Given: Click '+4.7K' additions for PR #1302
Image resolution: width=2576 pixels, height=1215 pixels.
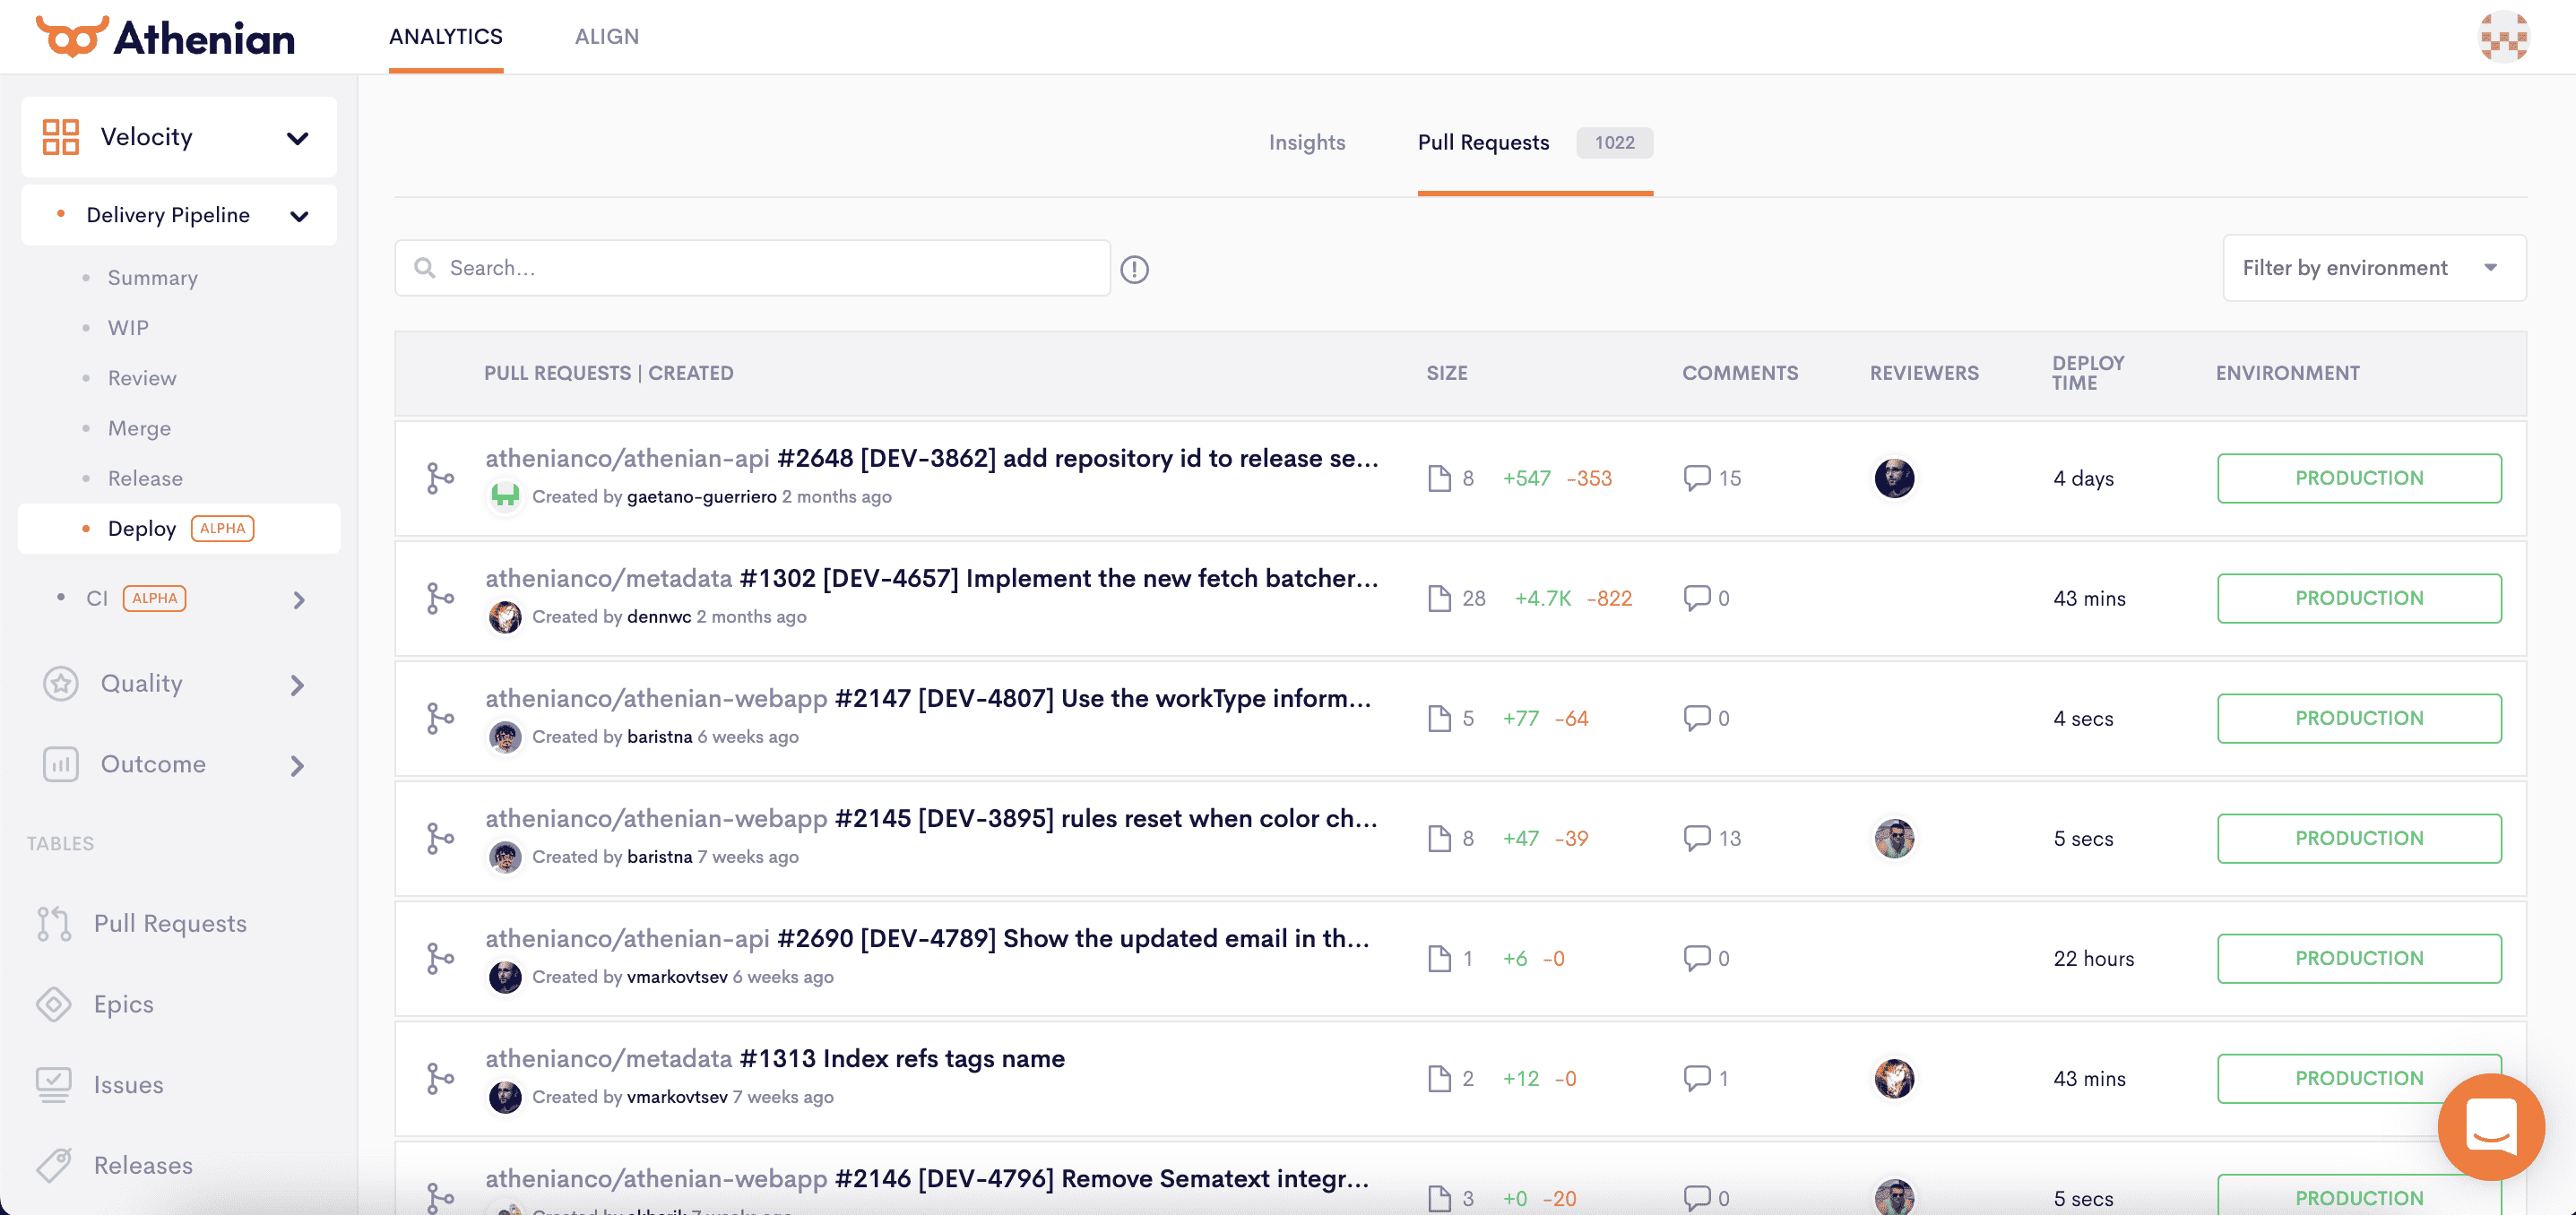Looking at the screenshot, I should tap(1542, 598).
